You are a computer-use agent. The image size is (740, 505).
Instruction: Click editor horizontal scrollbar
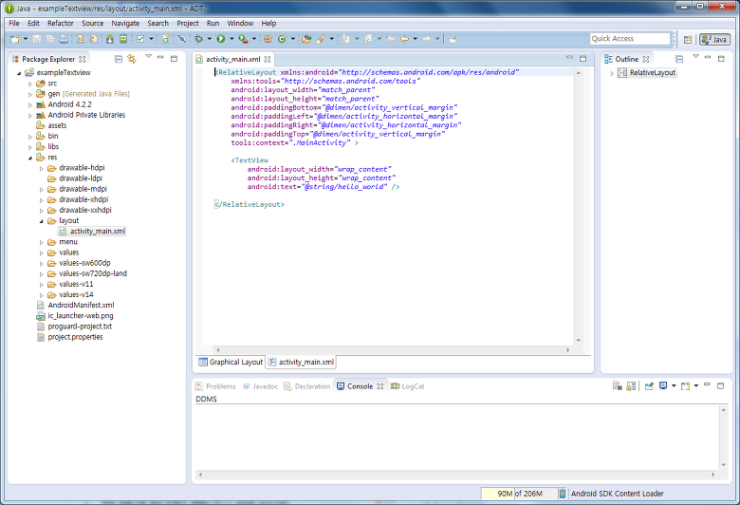point(392,350)
